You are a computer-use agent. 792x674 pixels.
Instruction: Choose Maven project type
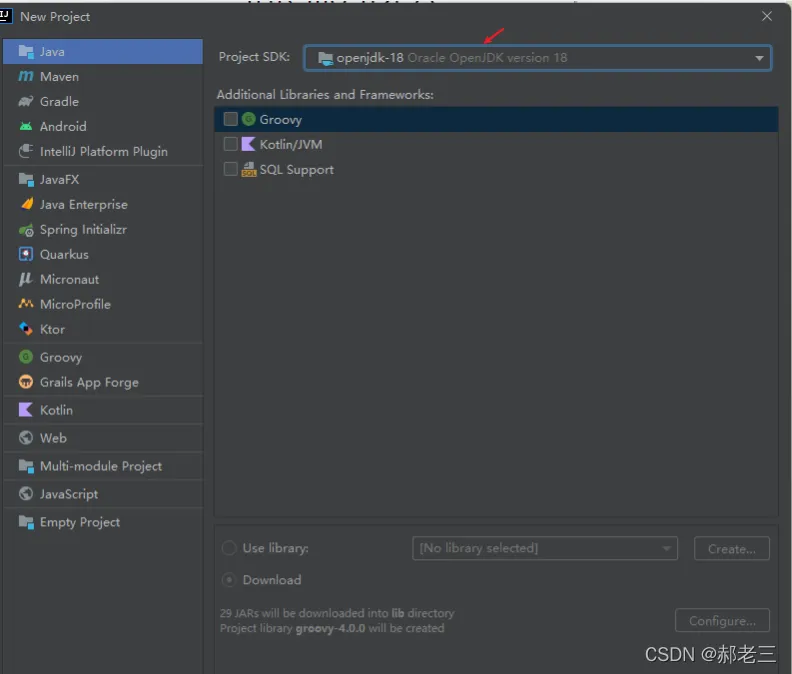103,77
